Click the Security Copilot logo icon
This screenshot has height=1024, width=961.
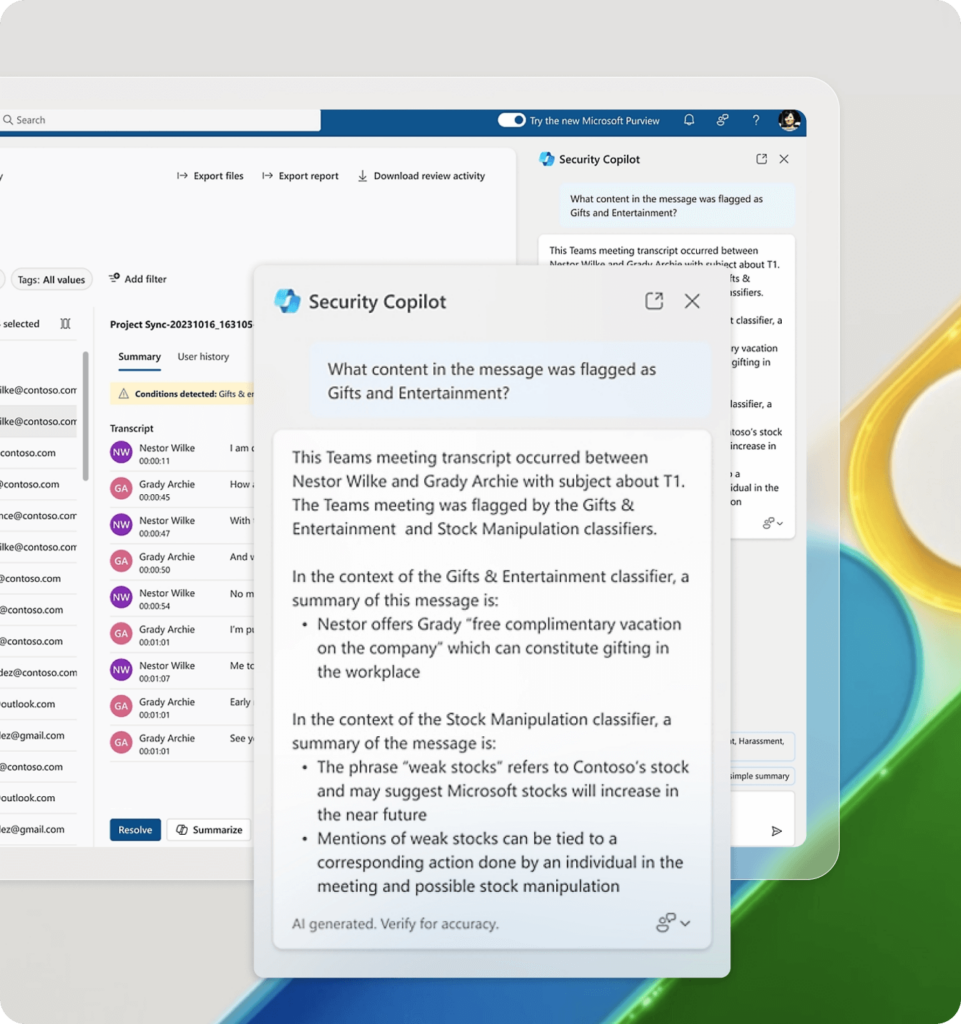coord(288,300)
